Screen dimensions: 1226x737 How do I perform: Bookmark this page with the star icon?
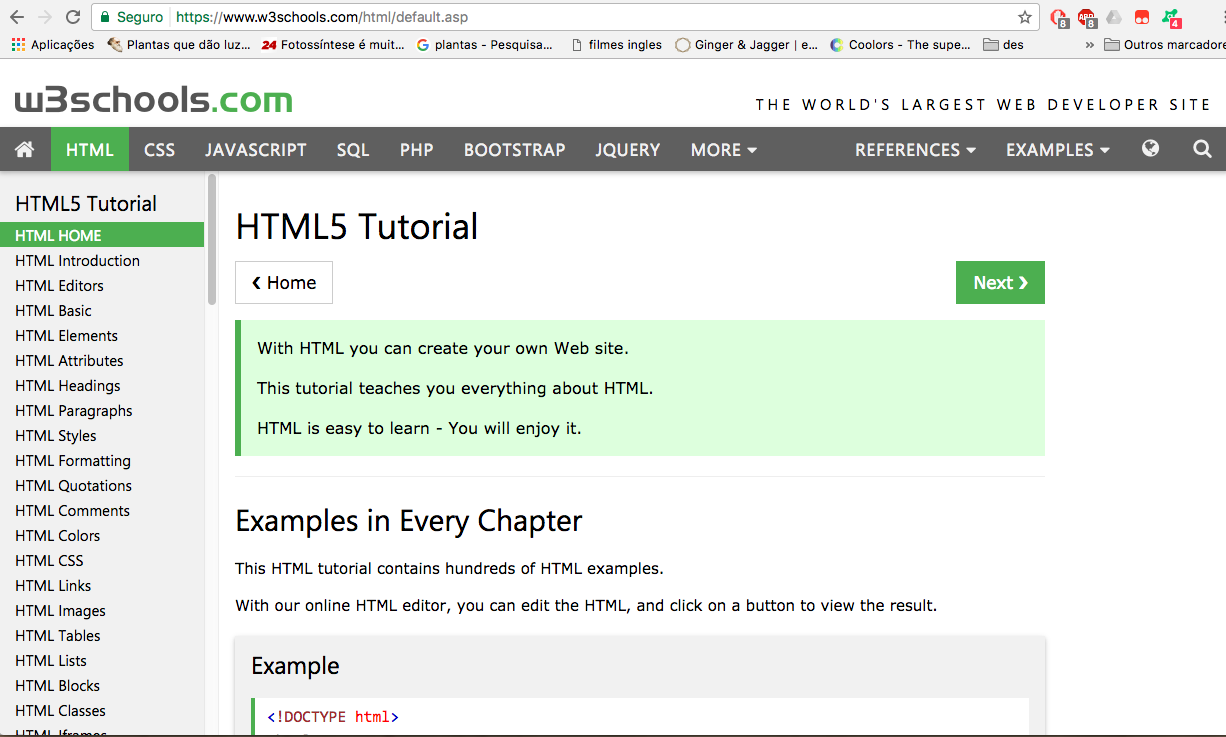click(x=1025, y=17)
